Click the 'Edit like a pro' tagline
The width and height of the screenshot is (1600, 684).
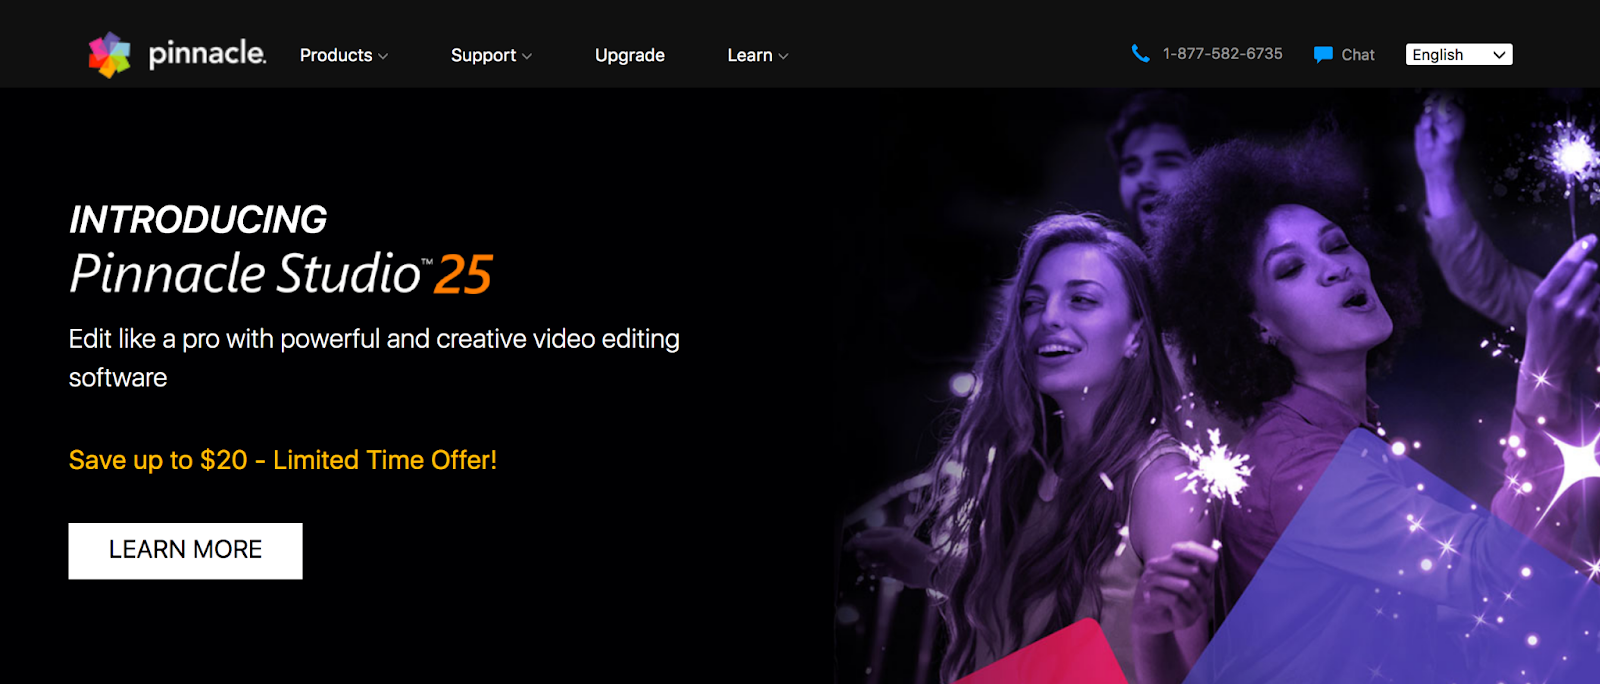(374, 358)
